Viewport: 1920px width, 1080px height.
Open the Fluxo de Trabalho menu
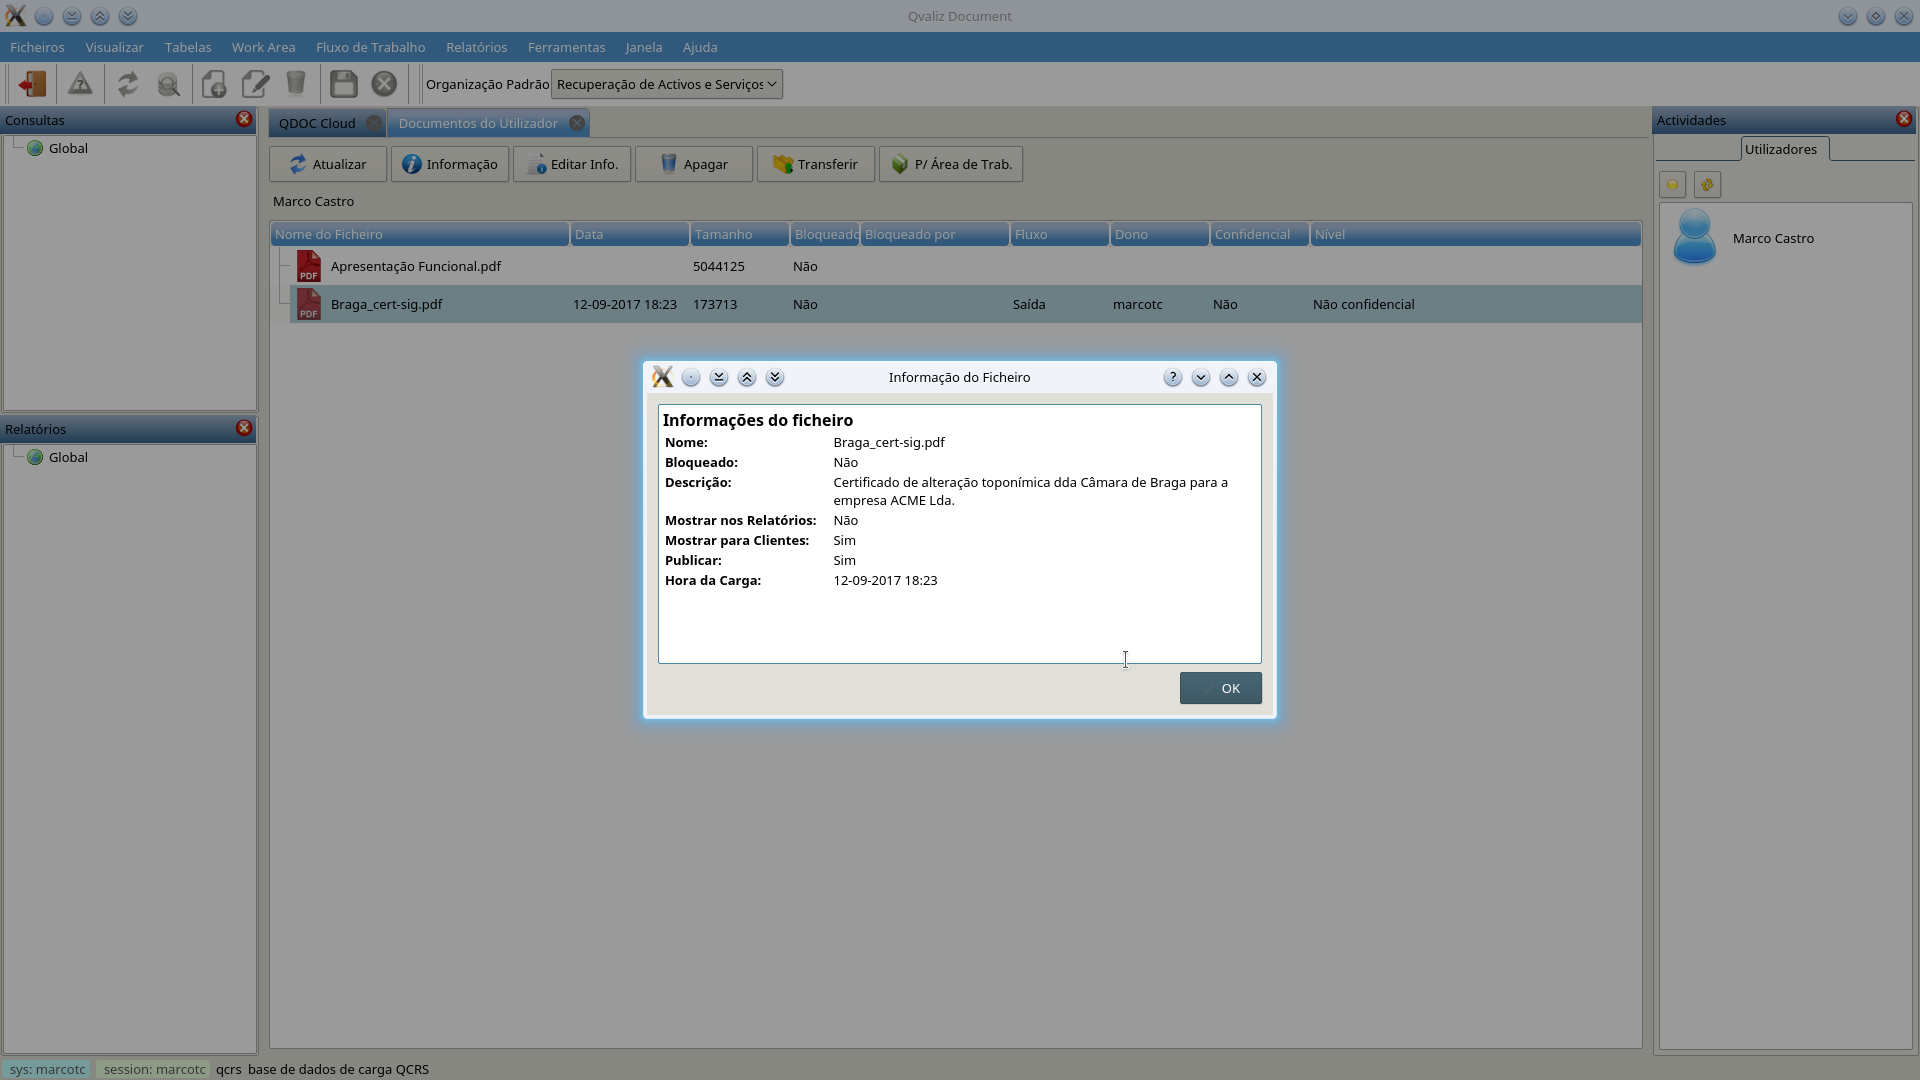[370, 47]
